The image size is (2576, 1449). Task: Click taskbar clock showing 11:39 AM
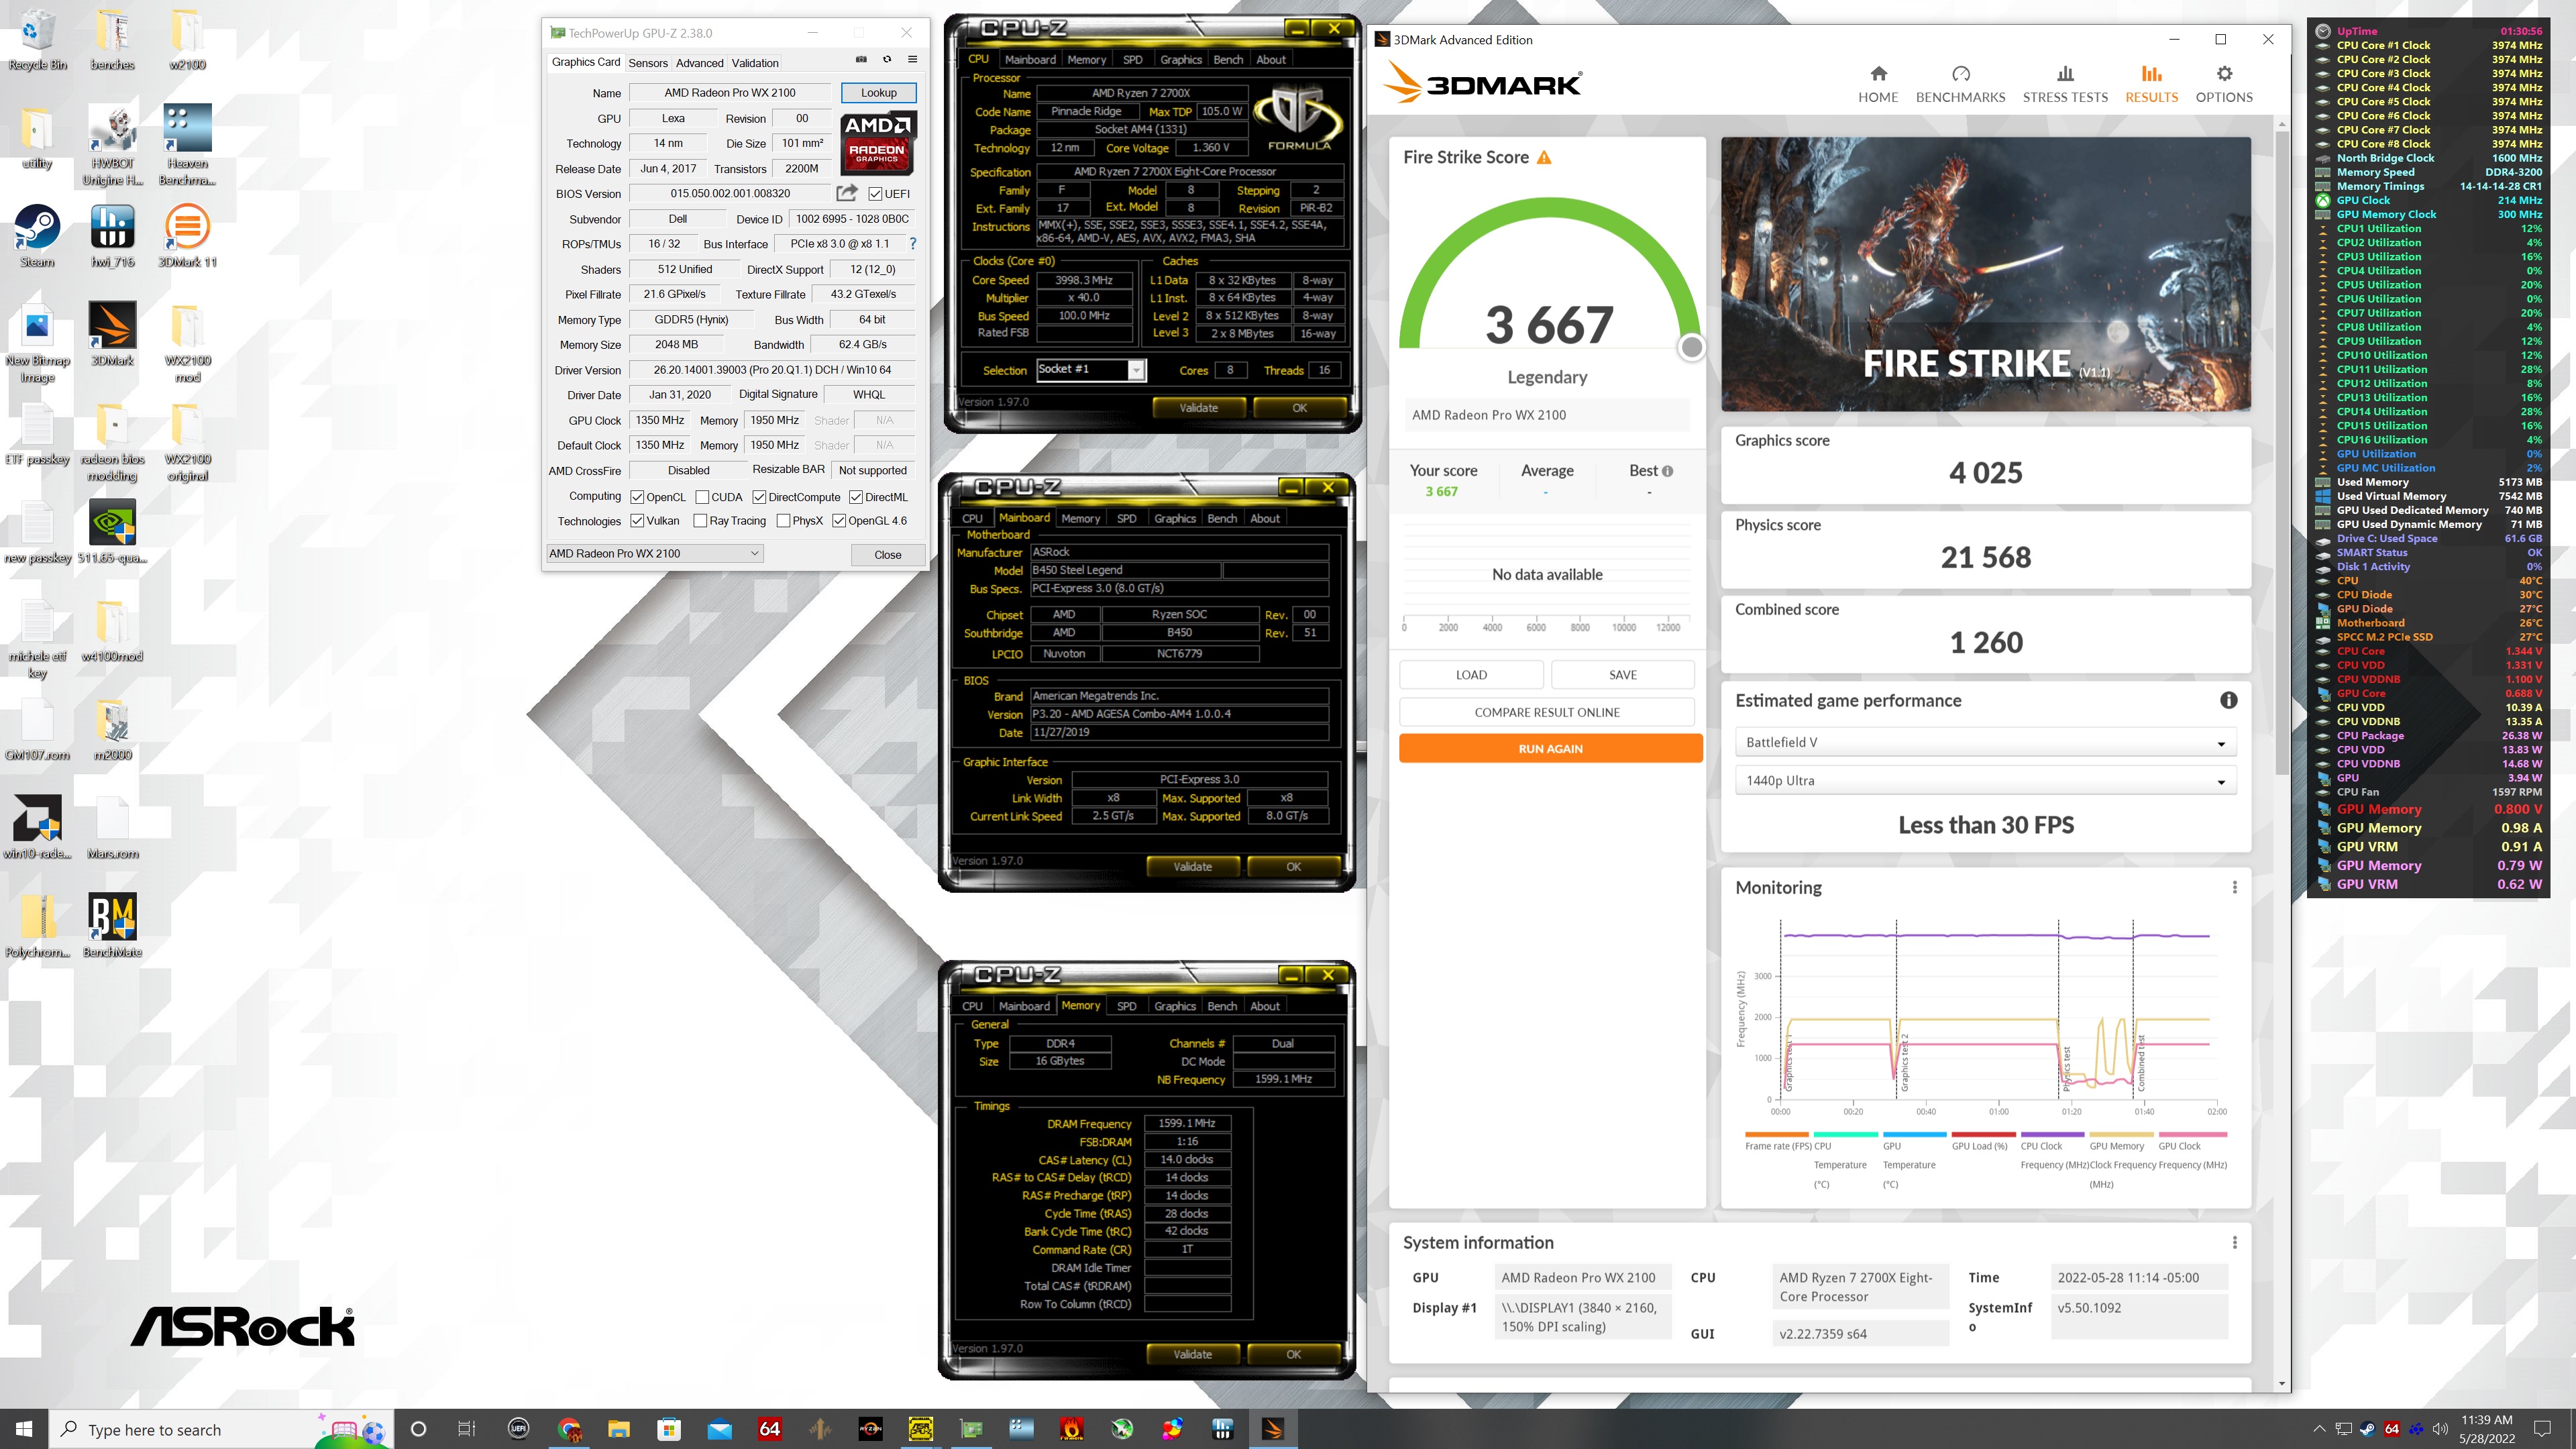(2486, 1429)
